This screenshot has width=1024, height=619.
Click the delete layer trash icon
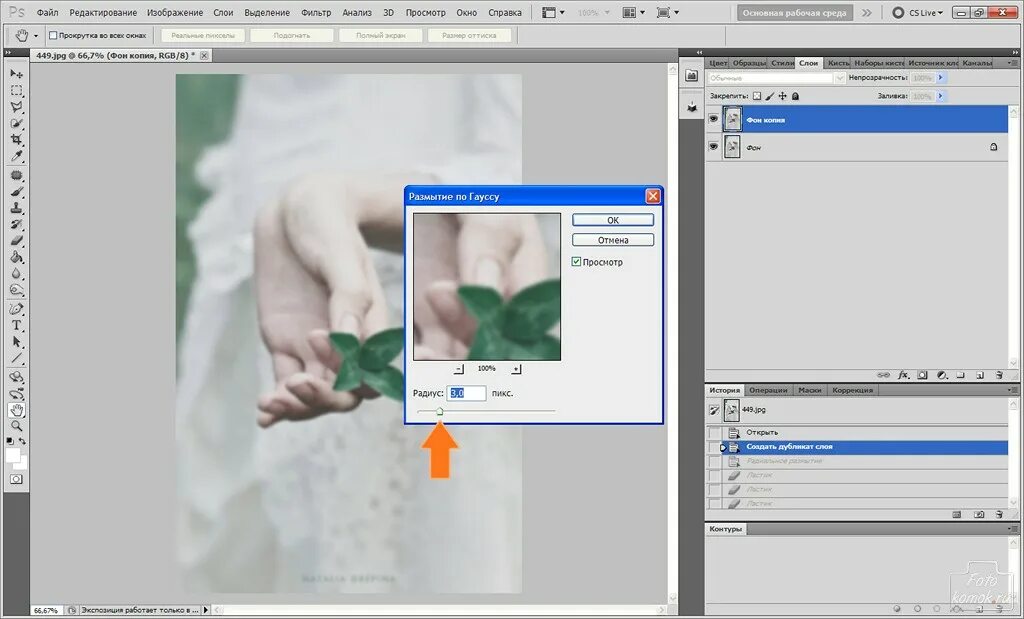click(x=999, y=375)
